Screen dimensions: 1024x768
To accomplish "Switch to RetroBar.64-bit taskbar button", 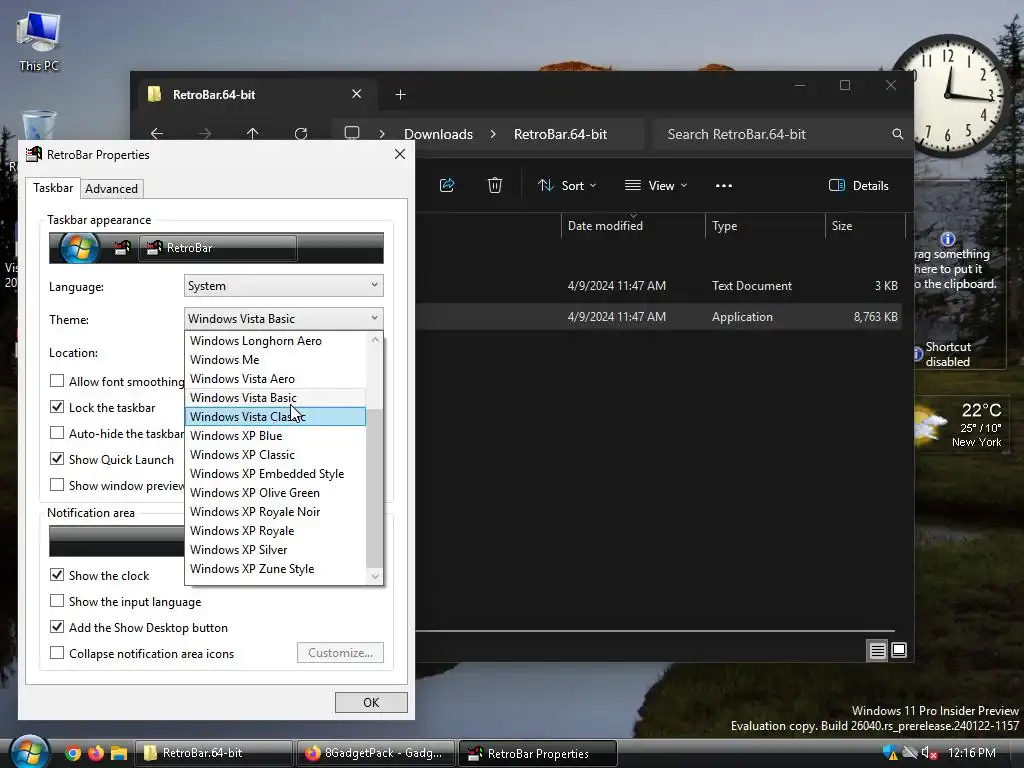I will tap(212, 753).
